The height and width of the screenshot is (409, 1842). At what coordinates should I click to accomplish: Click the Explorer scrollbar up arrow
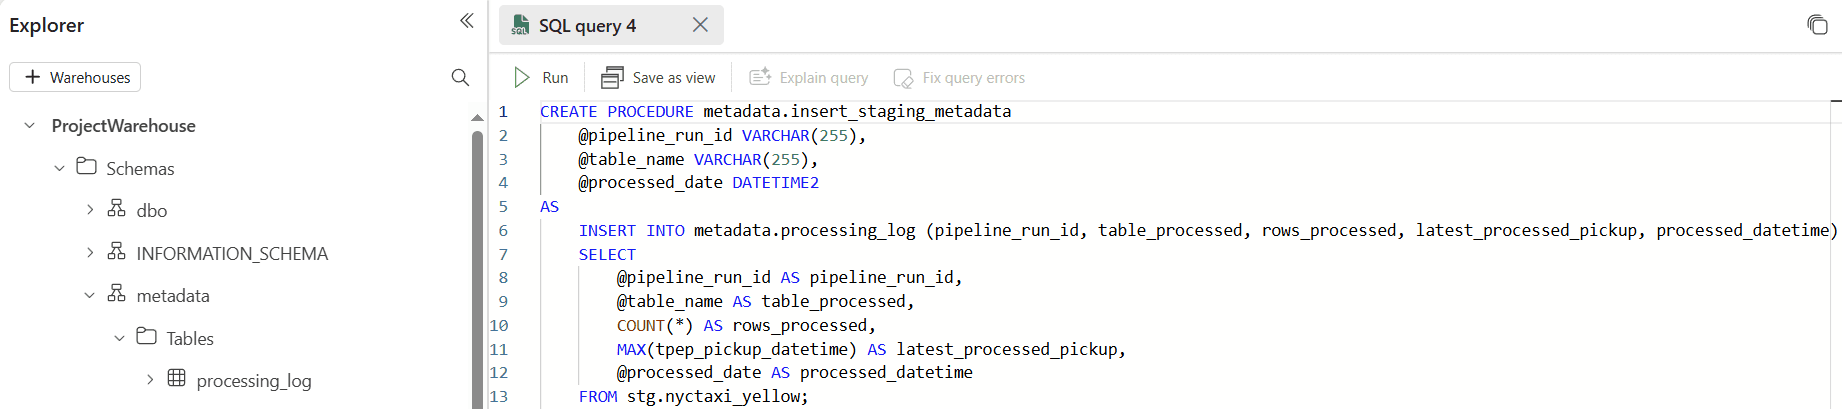click(x=477, y=118)
